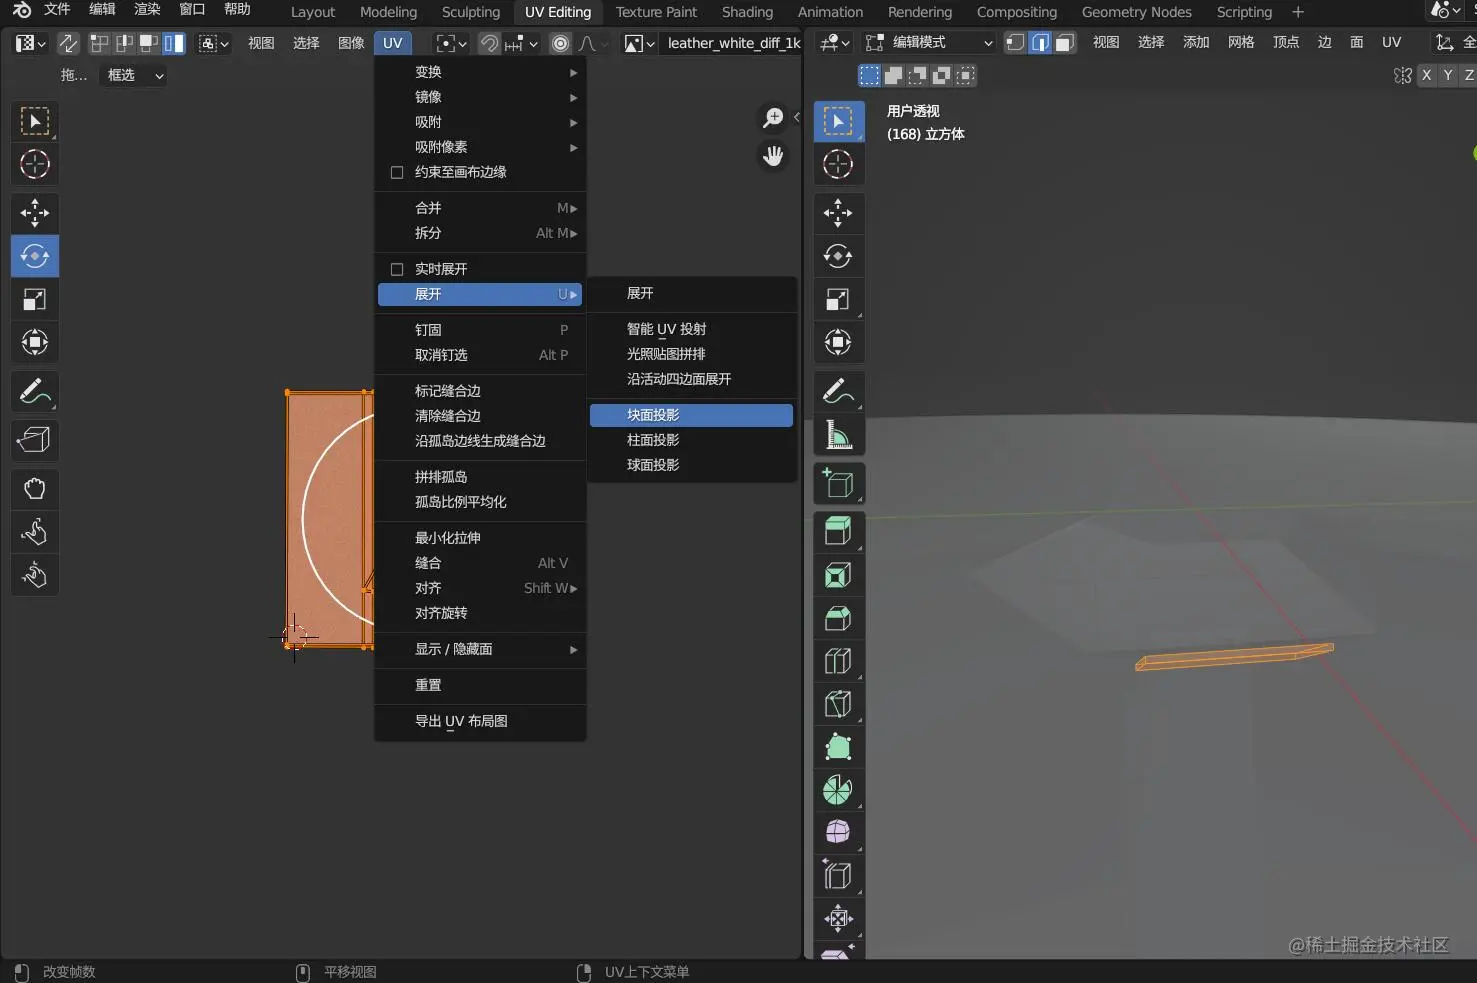This screenshot has width=1477, height=983.
Task: Toggle UV sync selection button
Action: tap(68, 43)
